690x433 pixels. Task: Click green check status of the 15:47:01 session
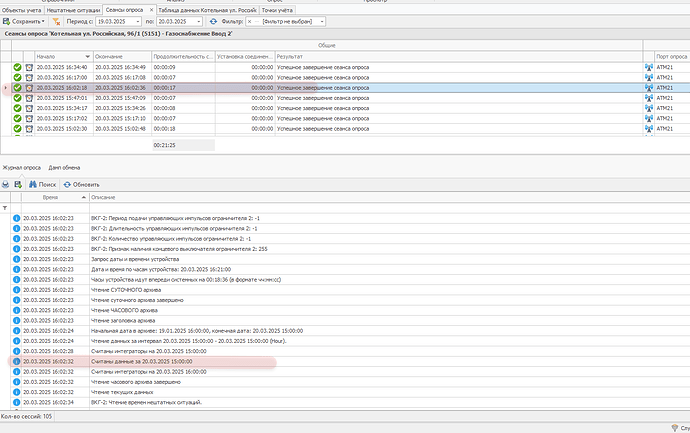pos(17,98)
